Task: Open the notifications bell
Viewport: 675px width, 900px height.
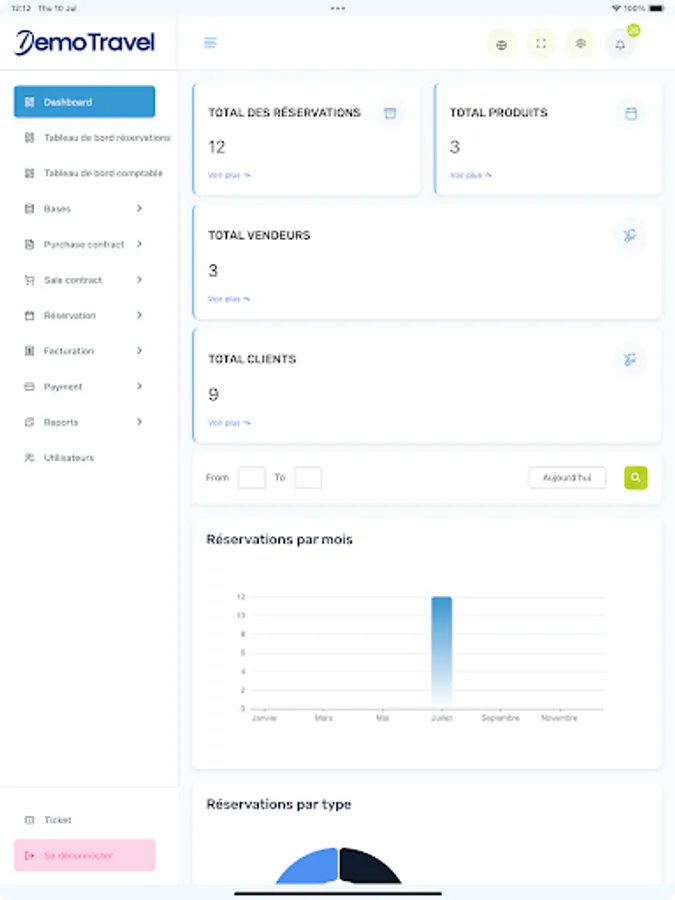Action: (x=620, y=44)
